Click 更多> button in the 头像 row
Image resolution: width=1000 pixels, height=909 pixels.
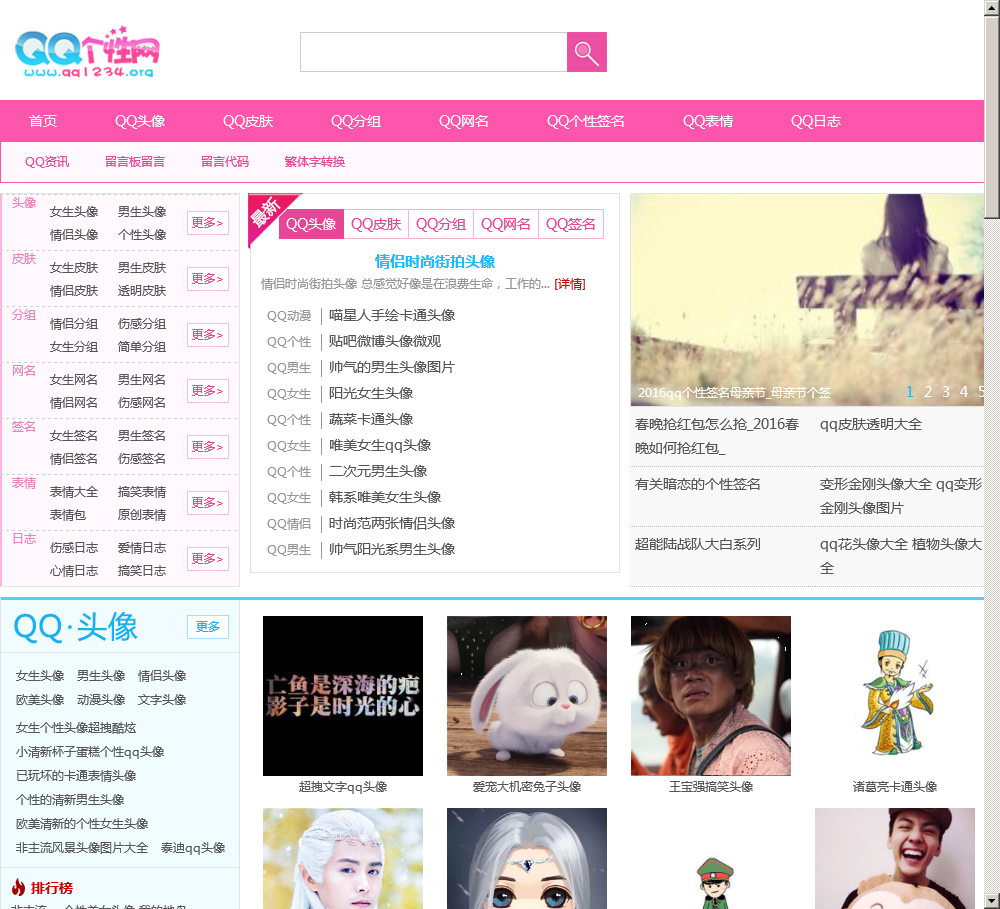click(208, 223)
